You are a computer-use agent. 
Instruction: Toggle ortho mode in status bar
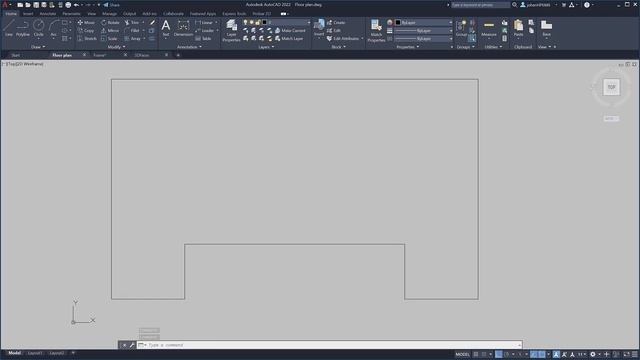pyautogui.click(x=499, y=354)
